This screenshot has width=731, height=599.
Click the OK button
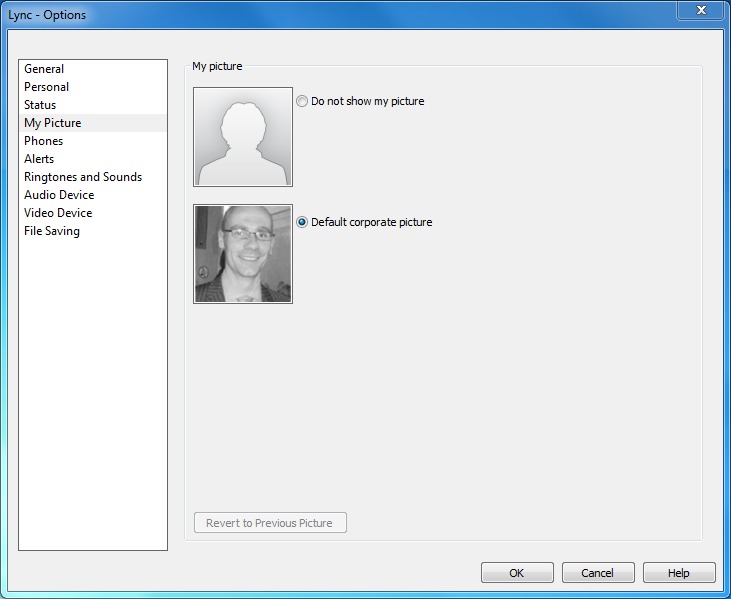pos(517,572)
